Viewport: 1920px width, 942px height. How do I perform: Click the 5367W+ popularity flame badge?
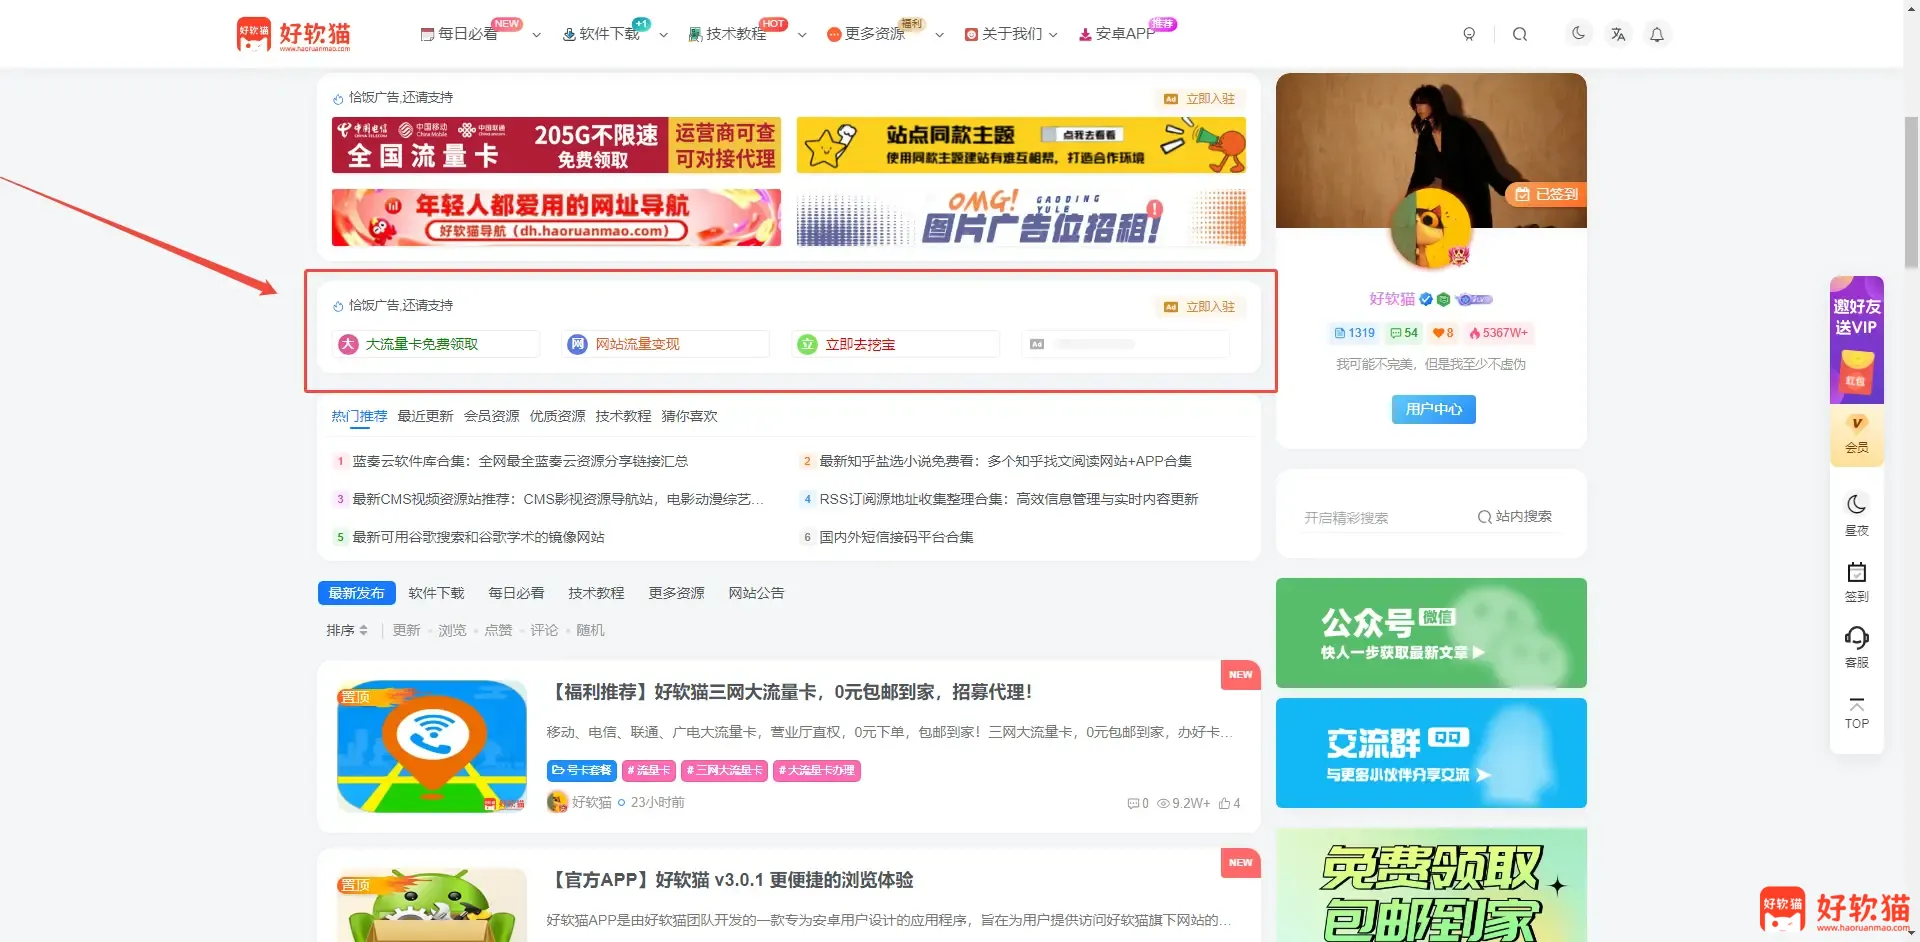click(x=1498, y=333)
